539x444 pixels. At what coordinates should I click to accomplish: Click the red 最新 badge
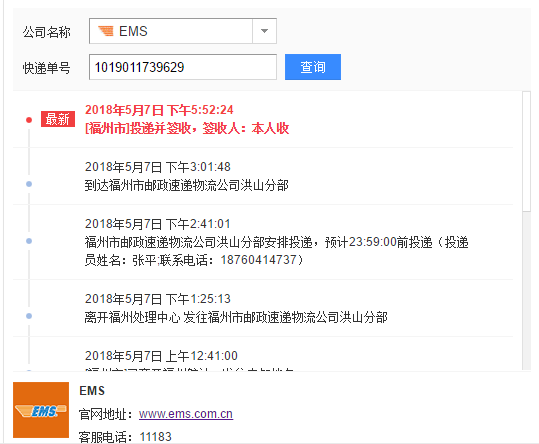[58, 119]
